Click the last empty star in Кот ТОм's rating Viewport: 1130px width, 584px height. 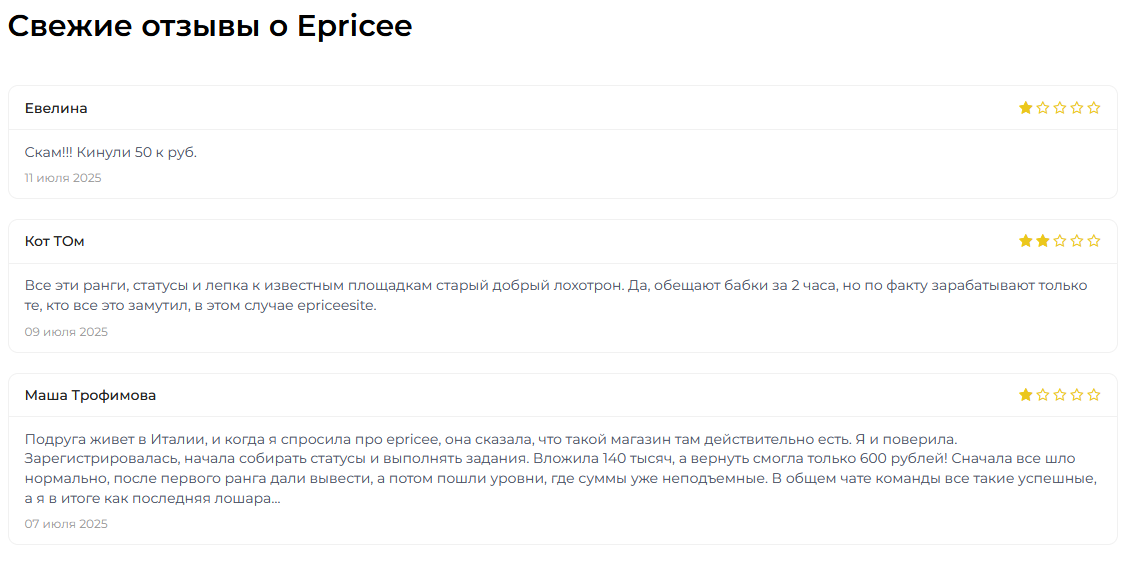pos(1094,241)
